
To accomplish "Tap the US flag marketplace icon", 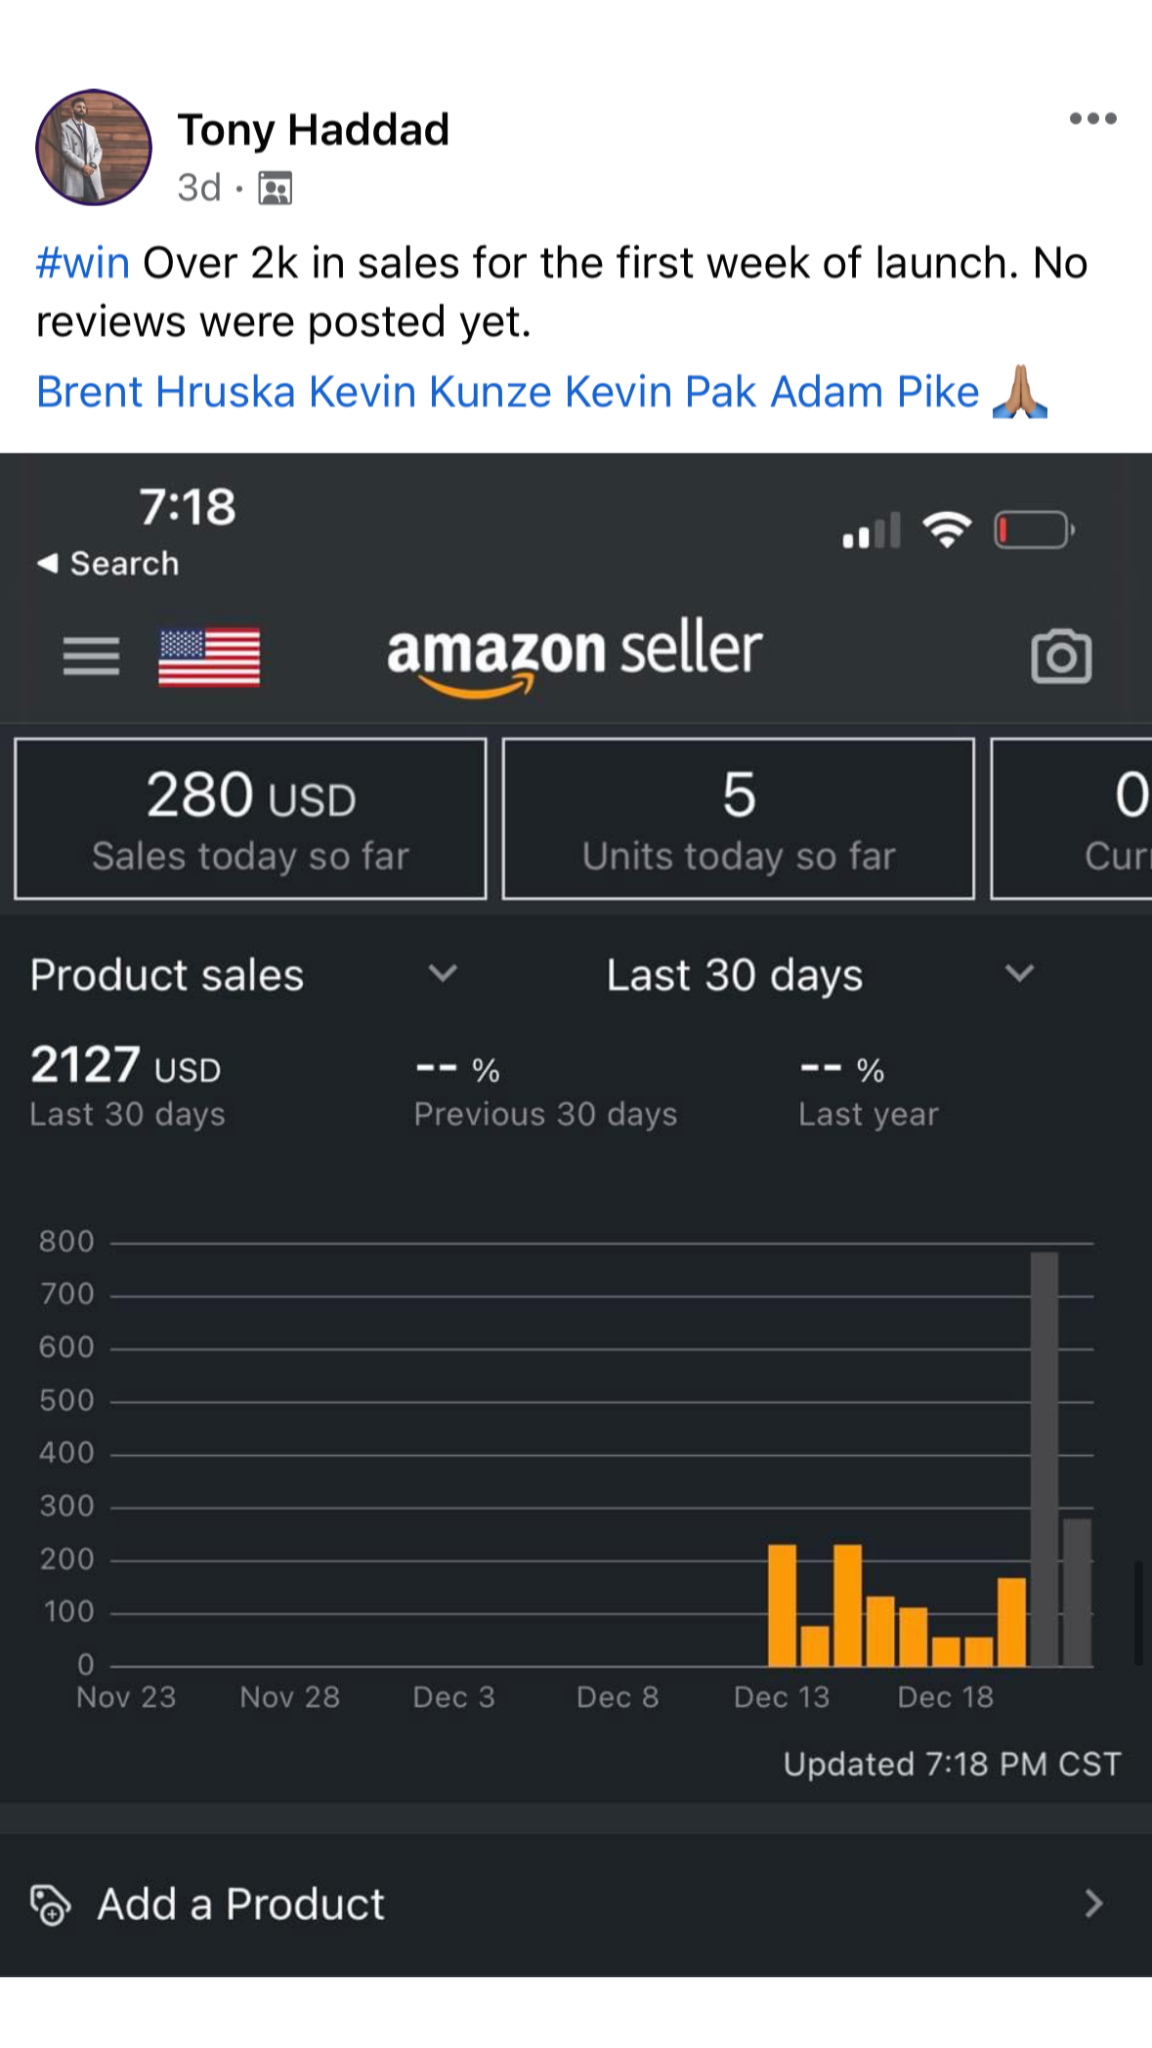I will coord(209,657).
